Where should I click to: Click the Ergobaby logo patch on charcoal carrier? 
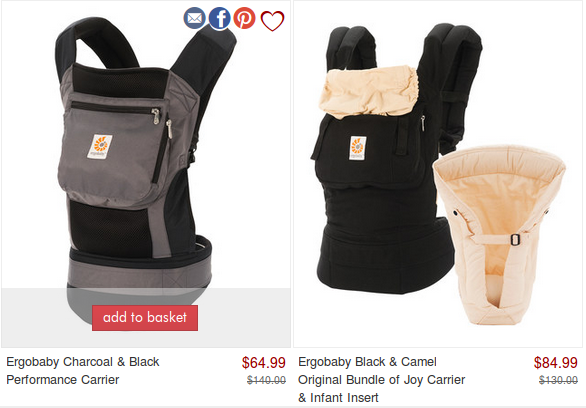pos(100,146)
